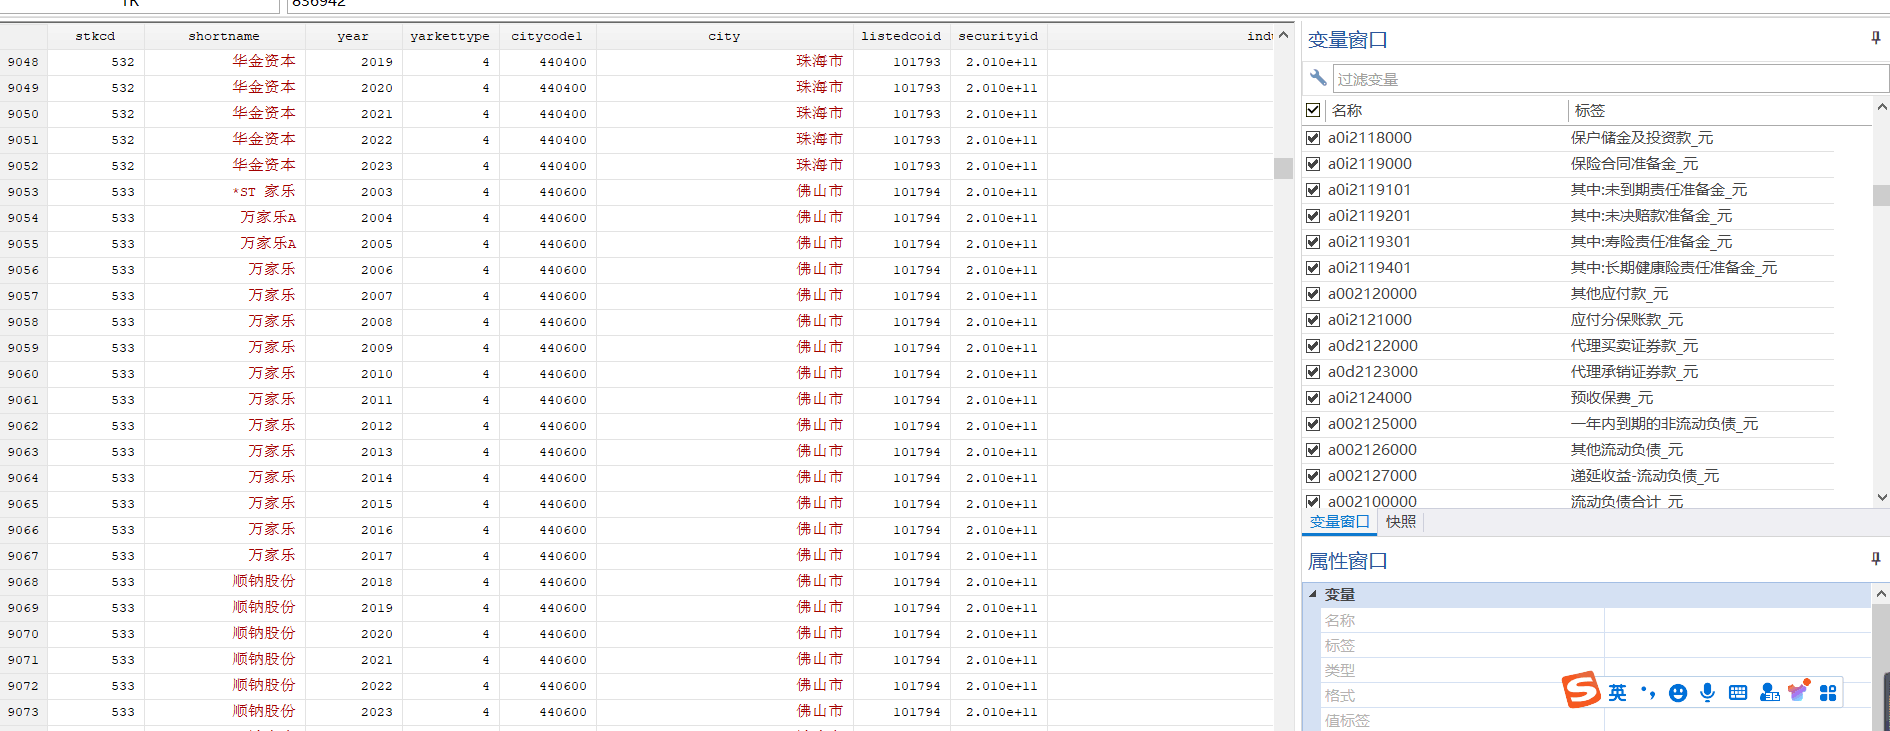
Task: Open the Sogou skin shirt icon
Action: (x=1799, y=691)
